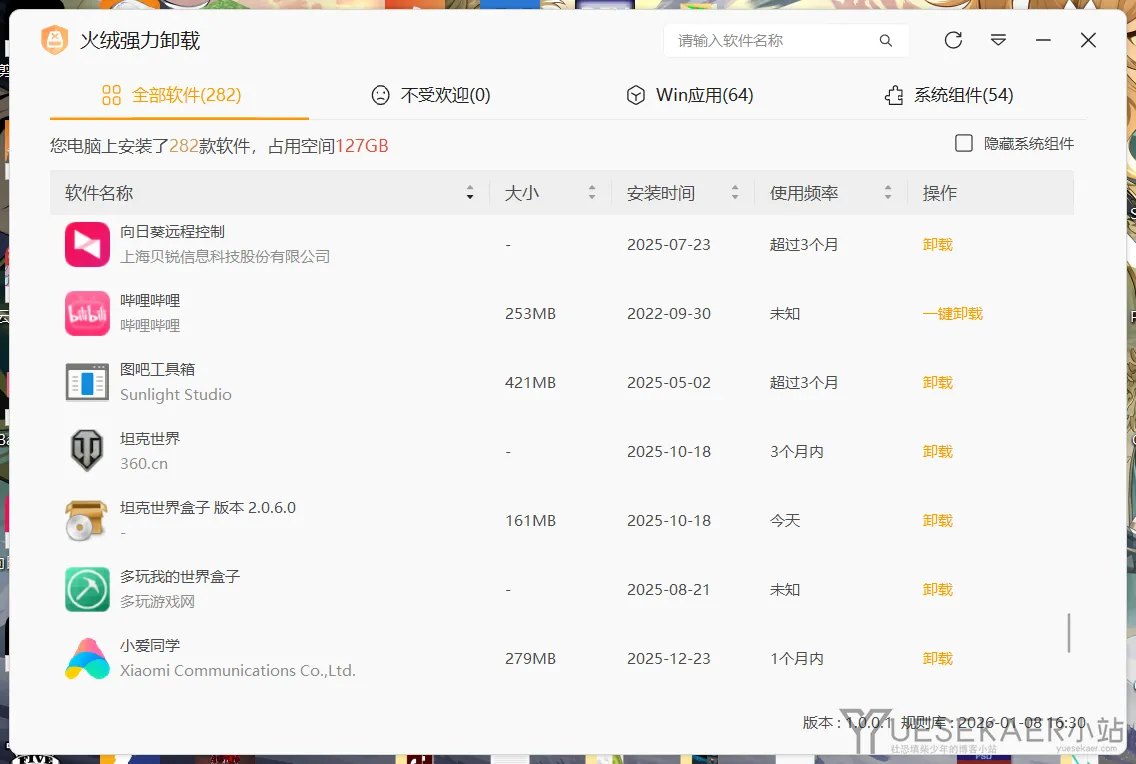
Task: Click the 向日葵远程控制 app icon
Action: click(x=87, y=245)
